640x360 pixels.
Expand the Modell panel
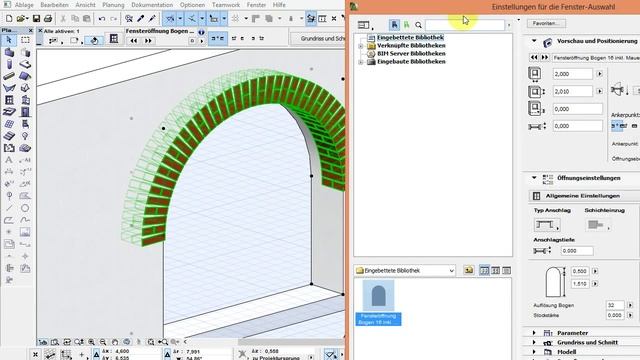534,351
